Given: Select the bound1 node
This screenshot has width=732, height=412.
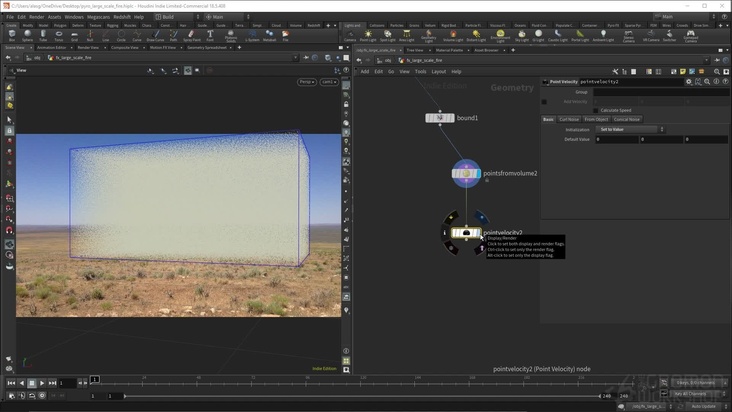Looking at the screenshot, I should (439, 118).
